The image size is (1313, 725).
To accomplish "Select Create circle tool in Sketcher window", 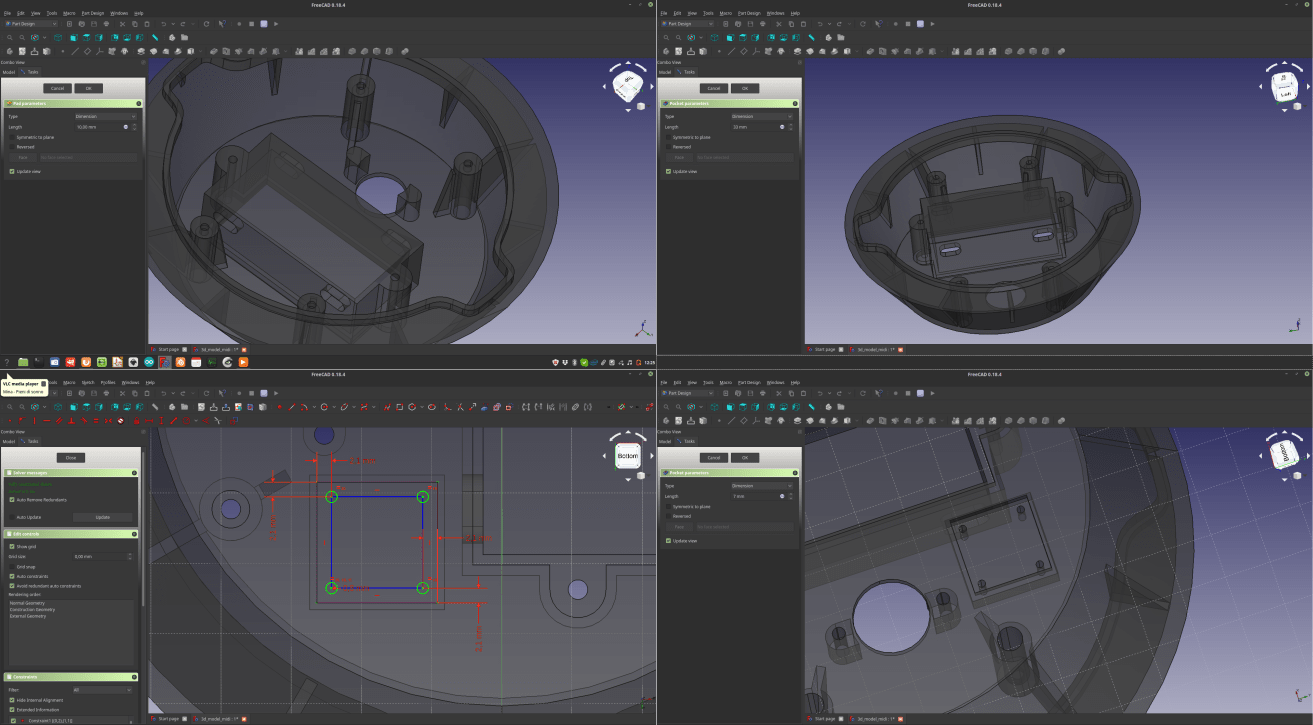I will [x=324, y=407].
